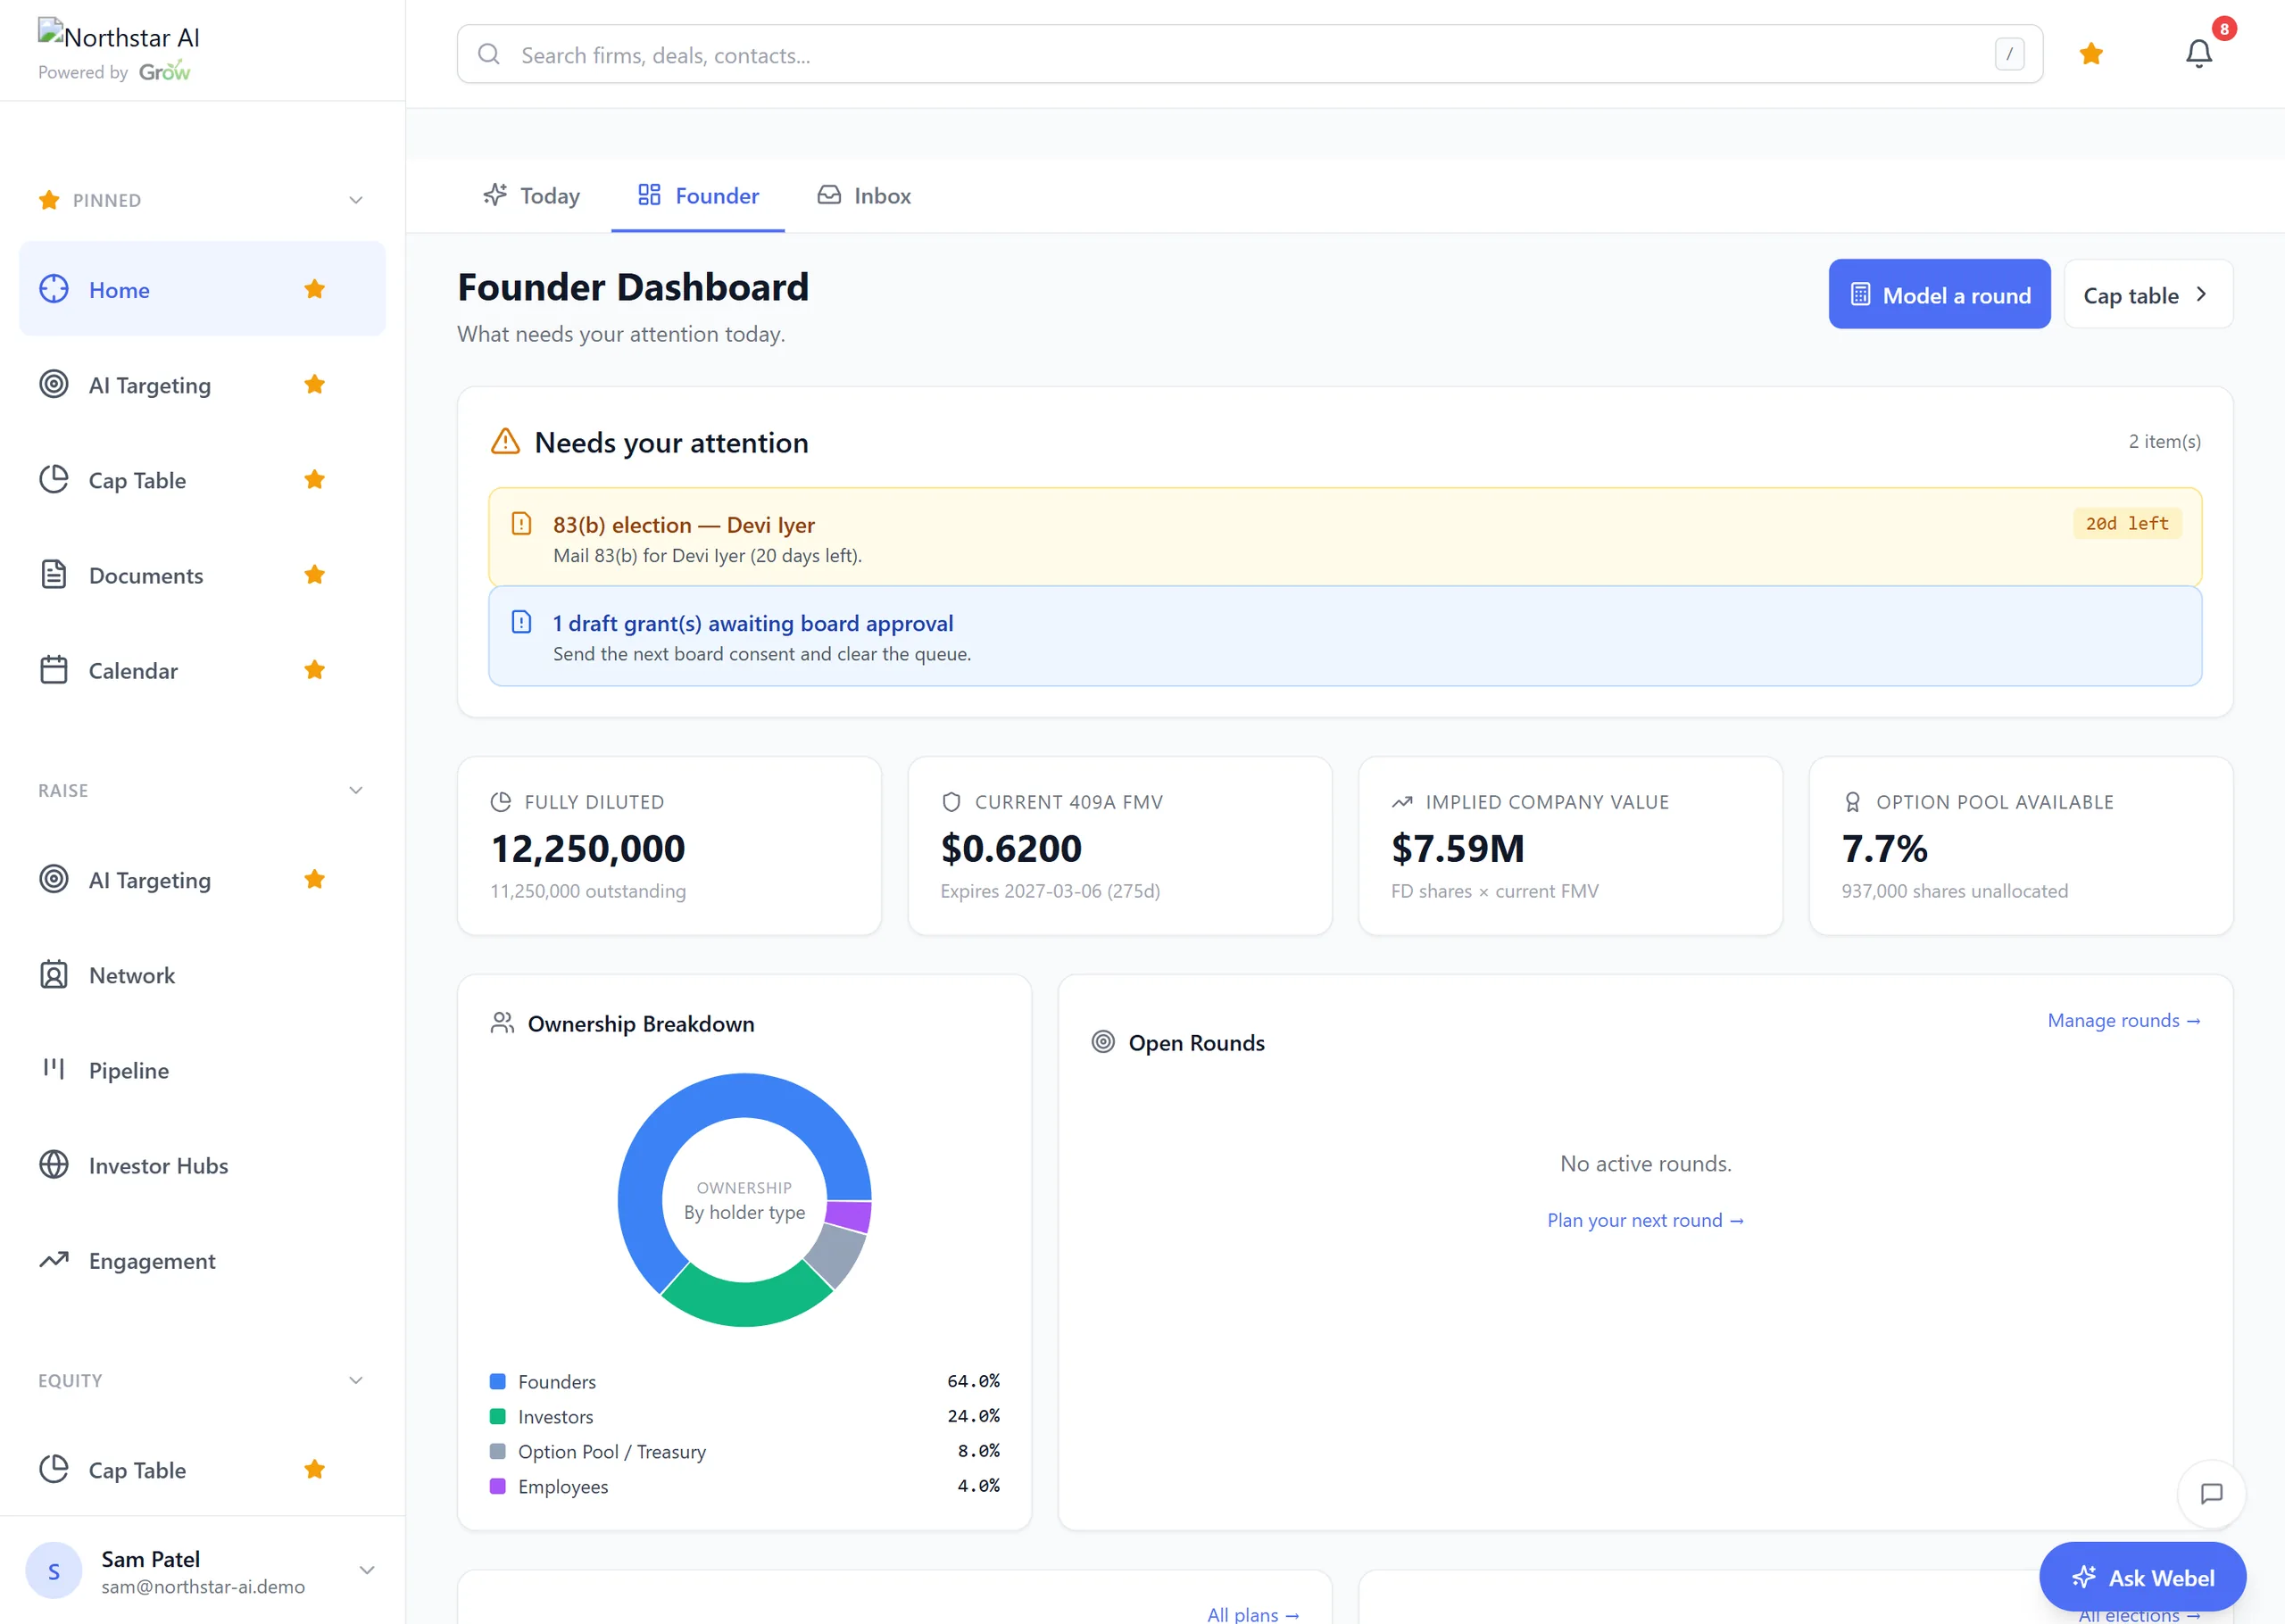Focus the Search firms, deals, contacts field
This screenshot has height=1624, width=2285.
tap(1250, 54)
